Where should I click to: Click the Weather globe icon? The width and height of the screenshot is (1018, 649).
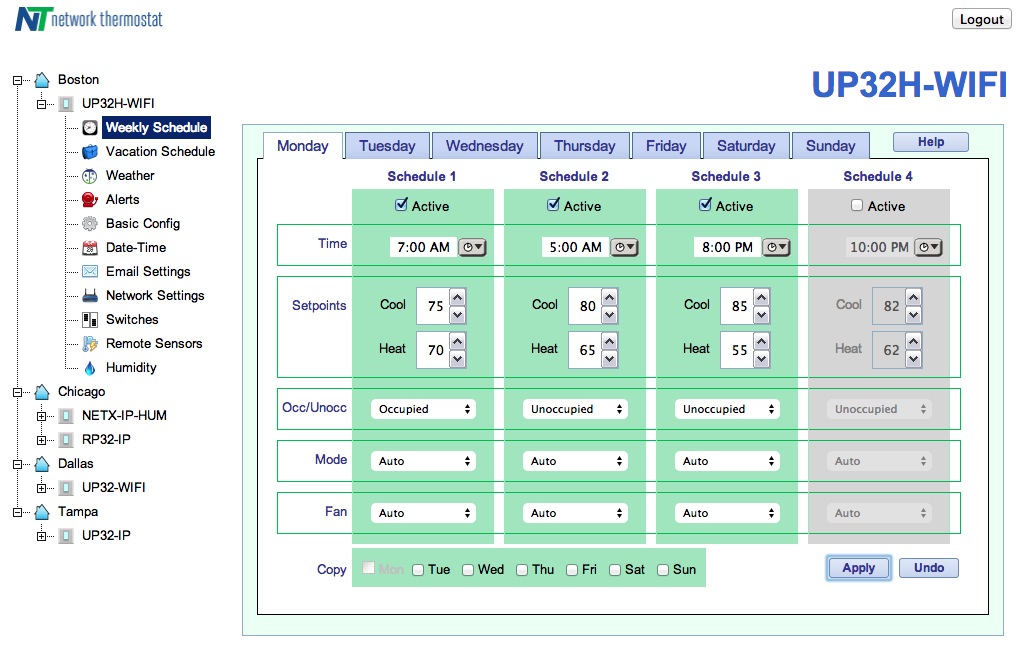coord(90,176)
